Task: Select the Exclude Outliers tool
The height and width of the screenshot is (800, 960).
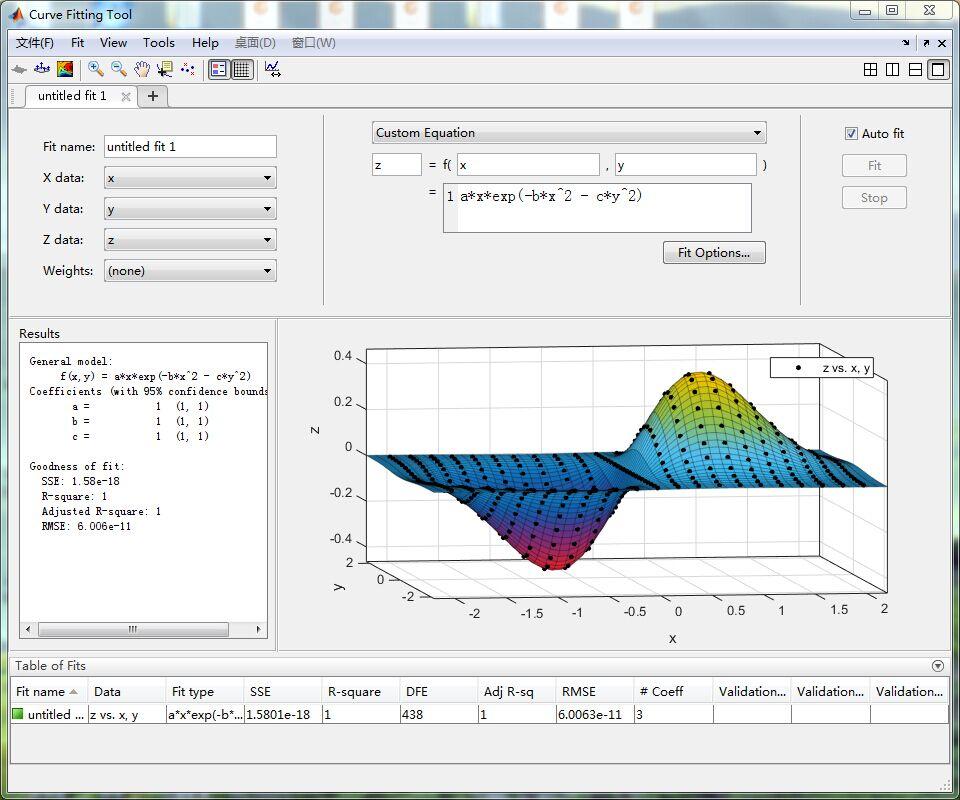Action: 188,69
